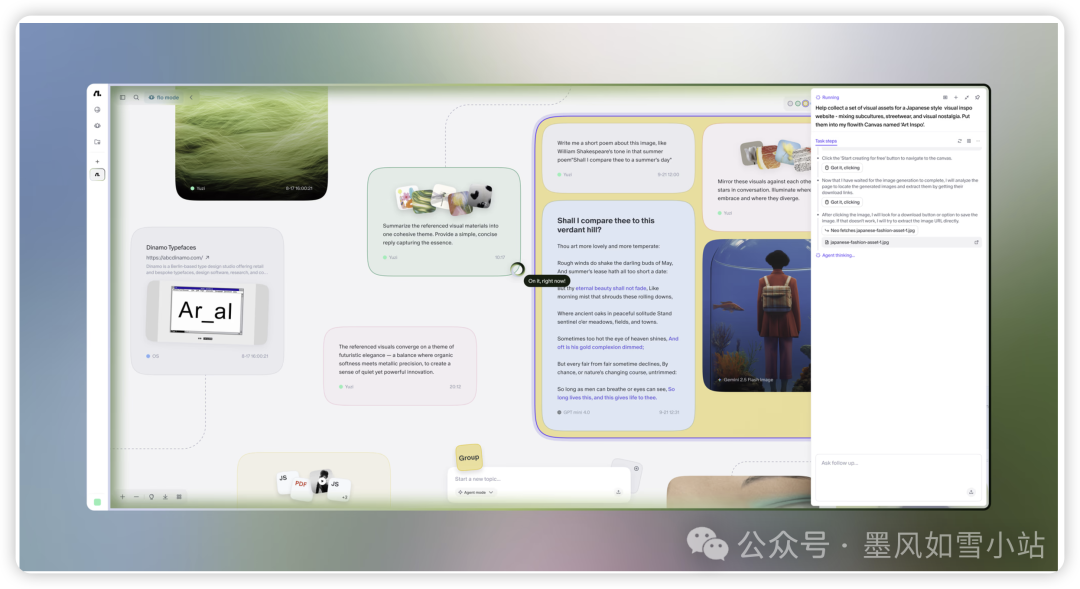
Task: Select the 'referenced visuals converge' reply node
Action: 399,366
